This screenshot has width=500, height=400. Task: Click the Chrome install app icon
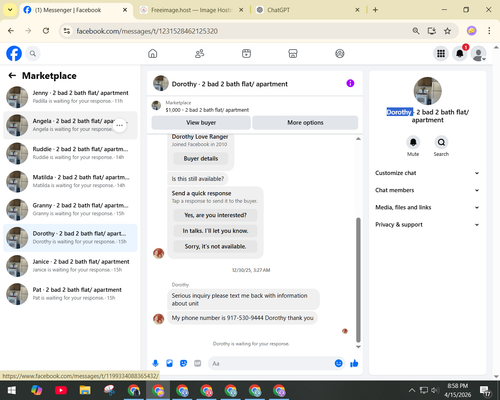pos(432,31)
